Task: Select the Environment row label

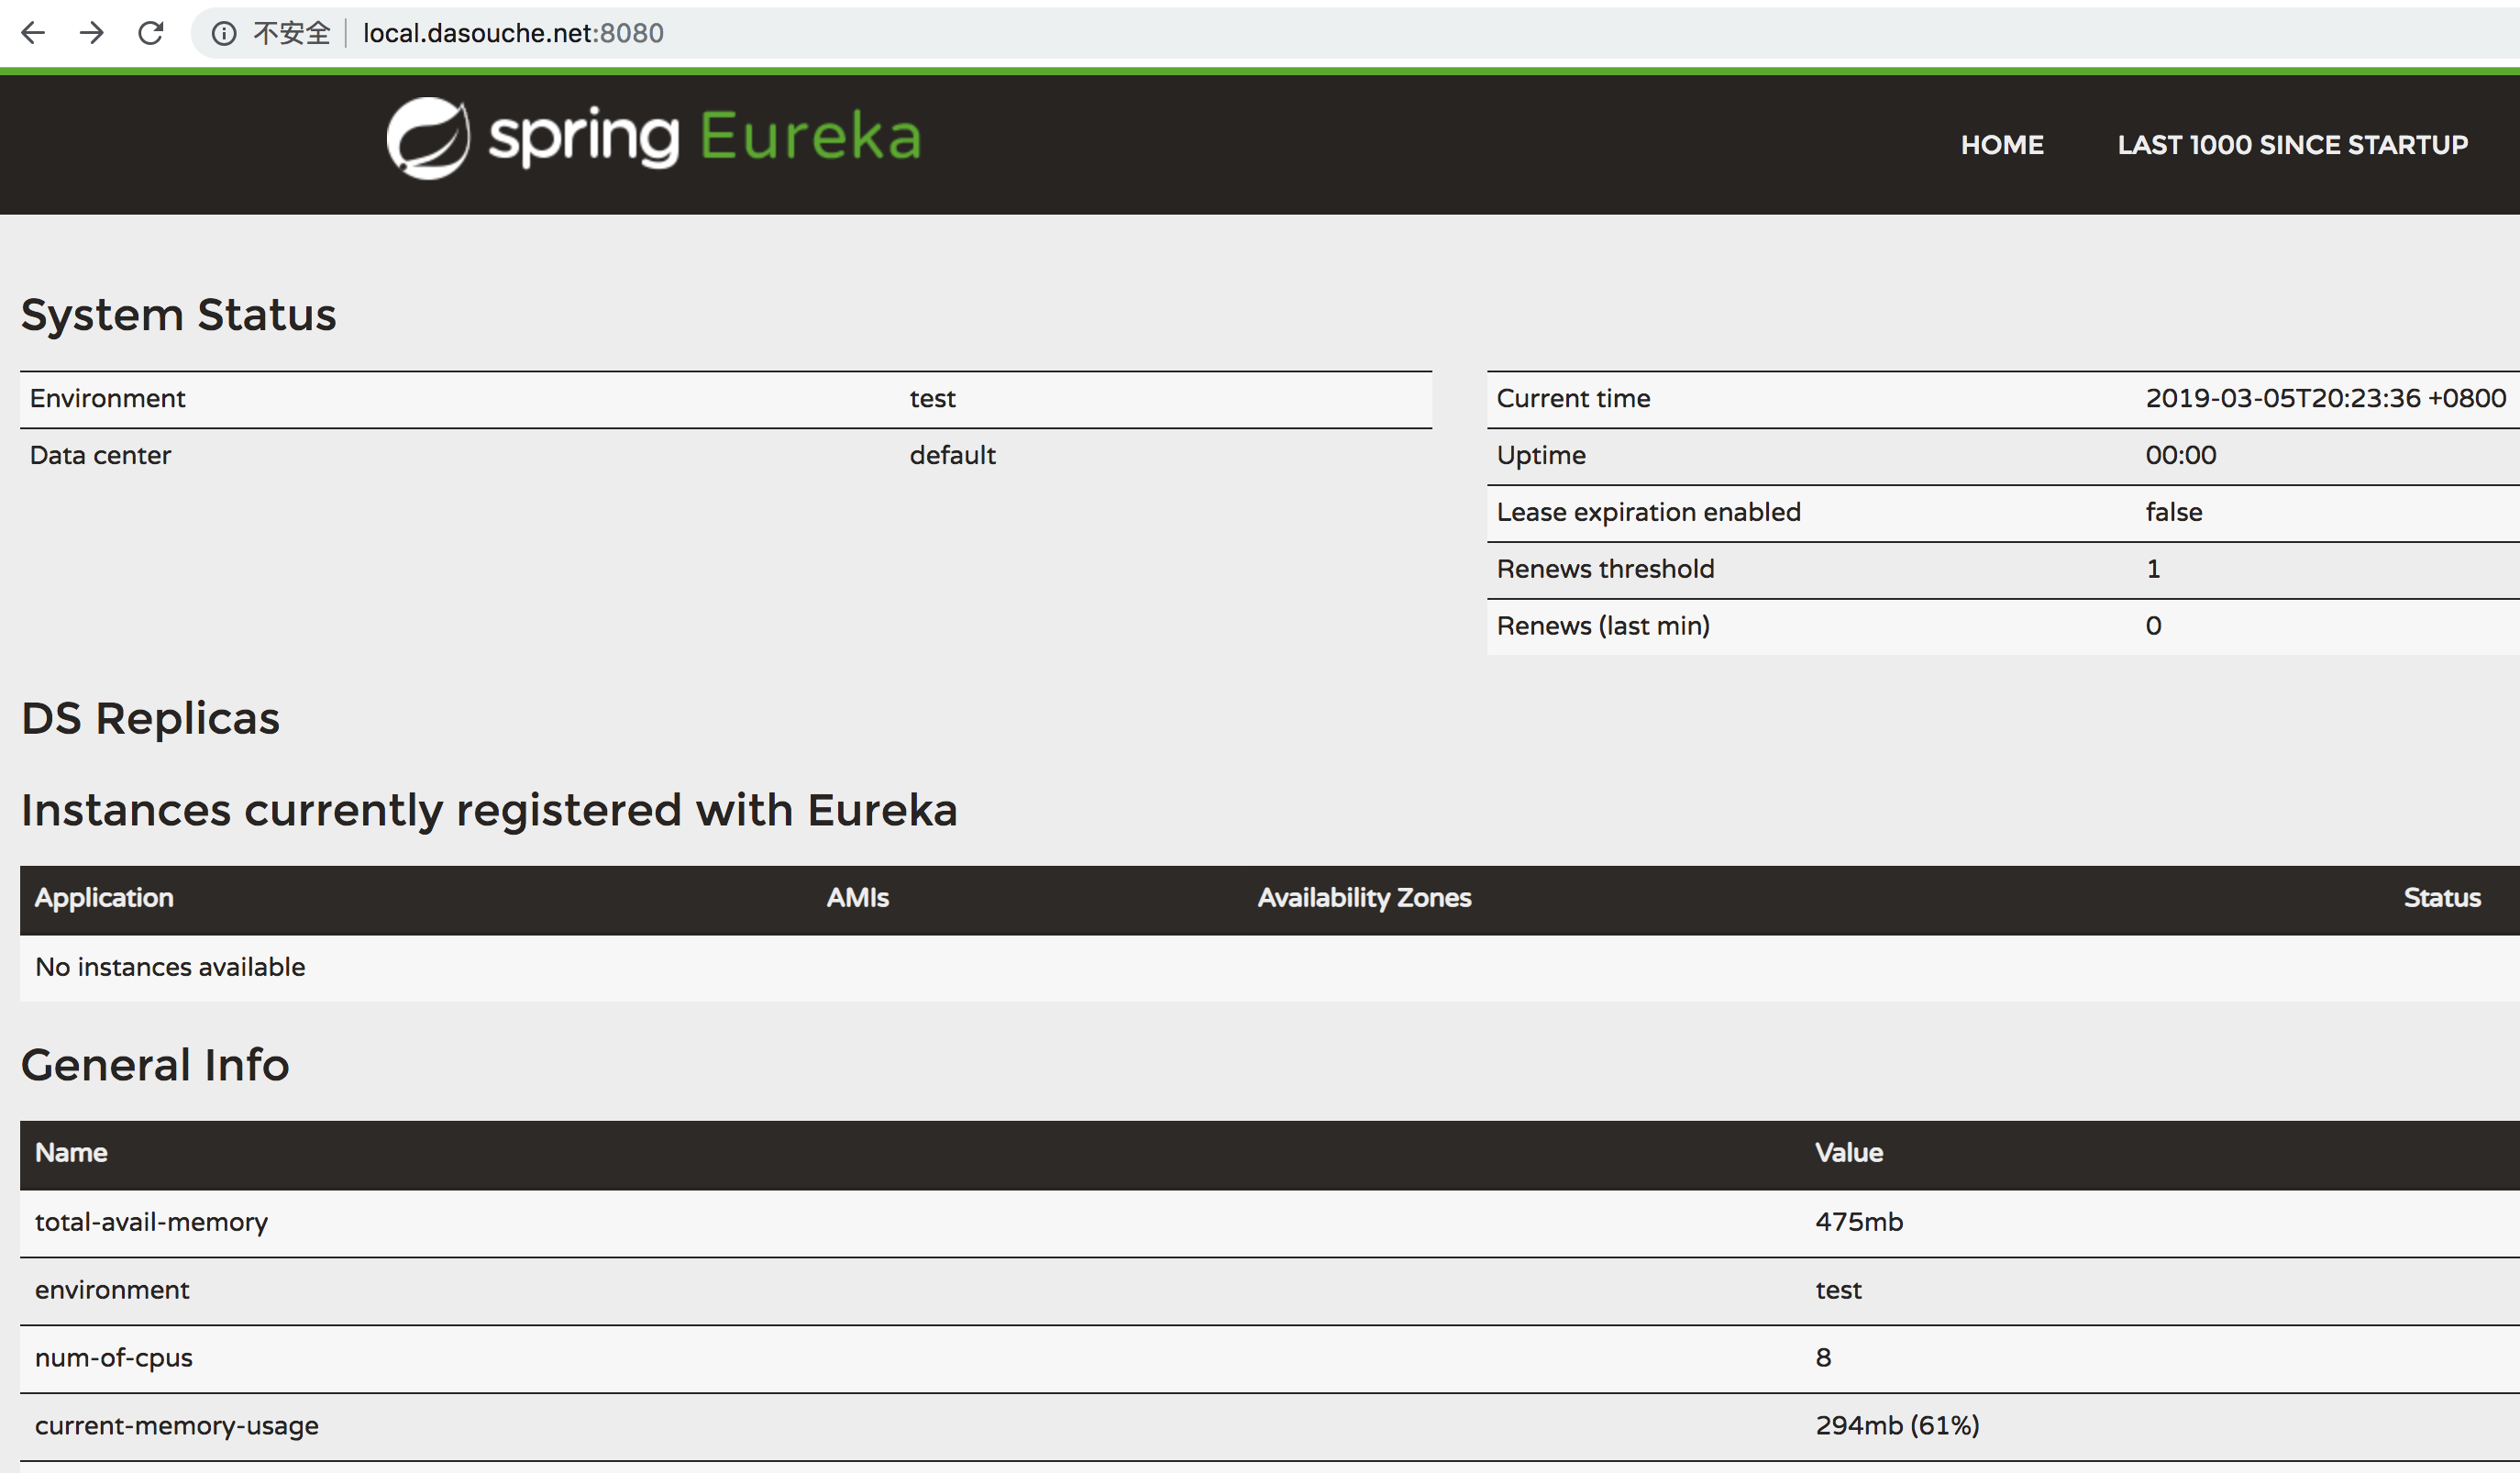Action: [107, 399]
